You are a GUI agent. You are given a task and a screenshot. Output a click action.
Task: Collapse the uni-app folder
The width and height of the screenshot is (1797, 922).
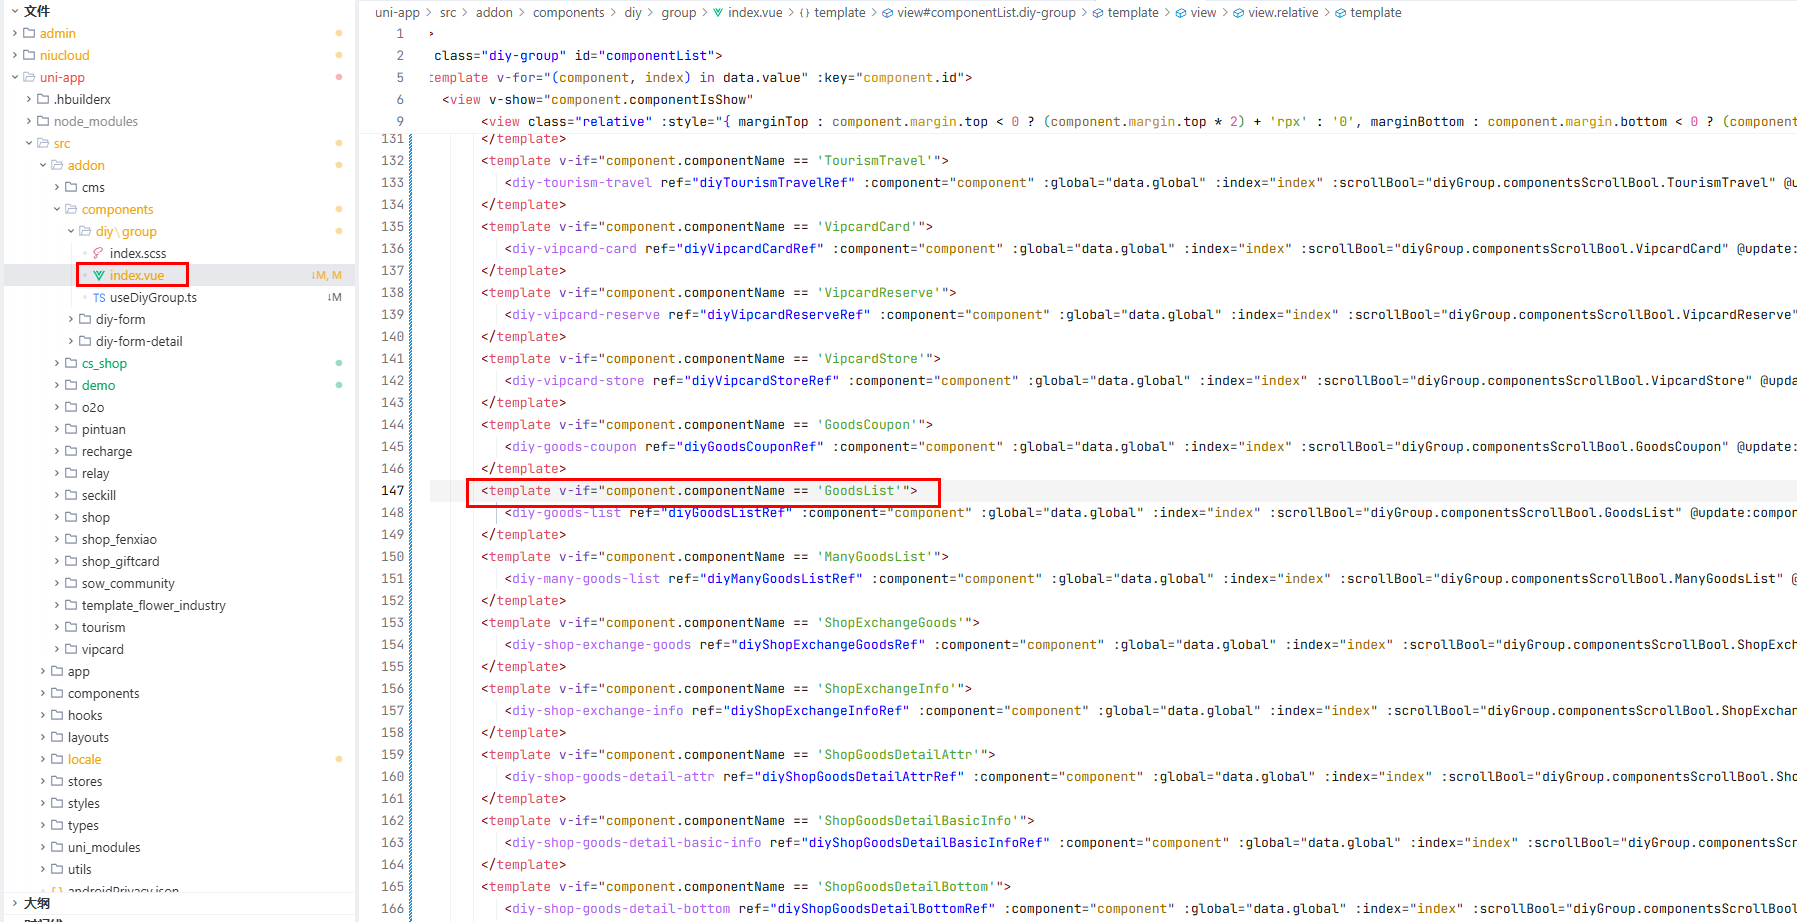tap(15, 78)
